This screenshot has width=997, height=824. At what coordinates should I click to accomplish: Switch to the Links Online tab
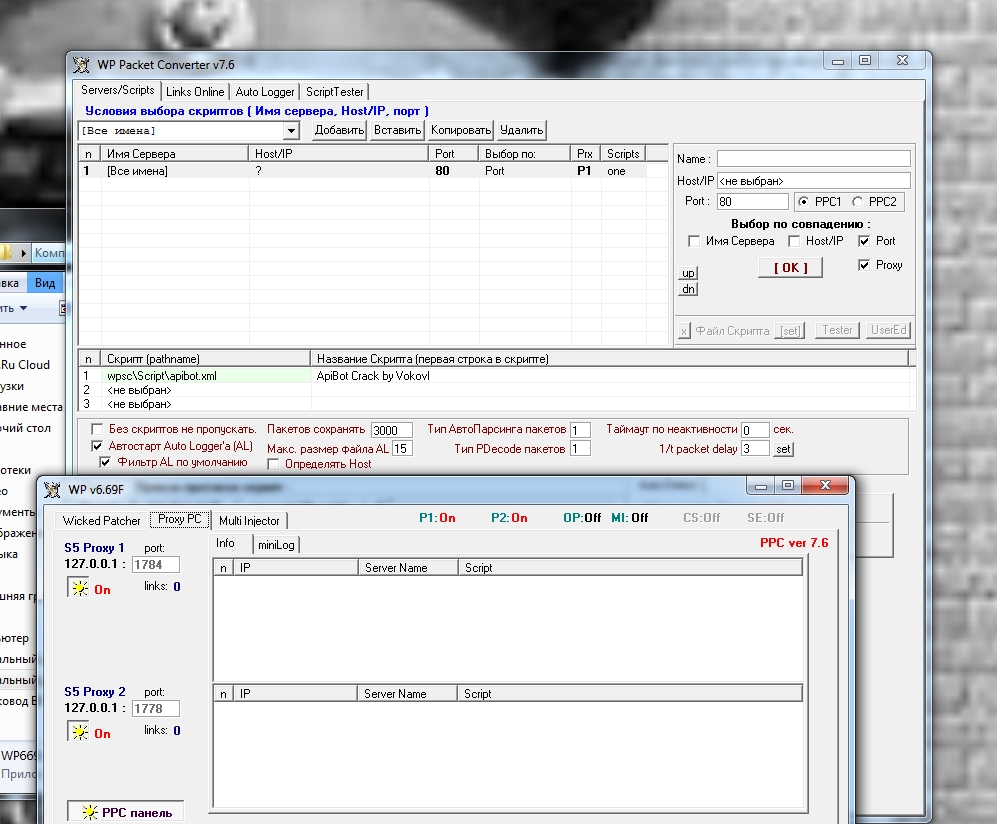tap(195, 92)
